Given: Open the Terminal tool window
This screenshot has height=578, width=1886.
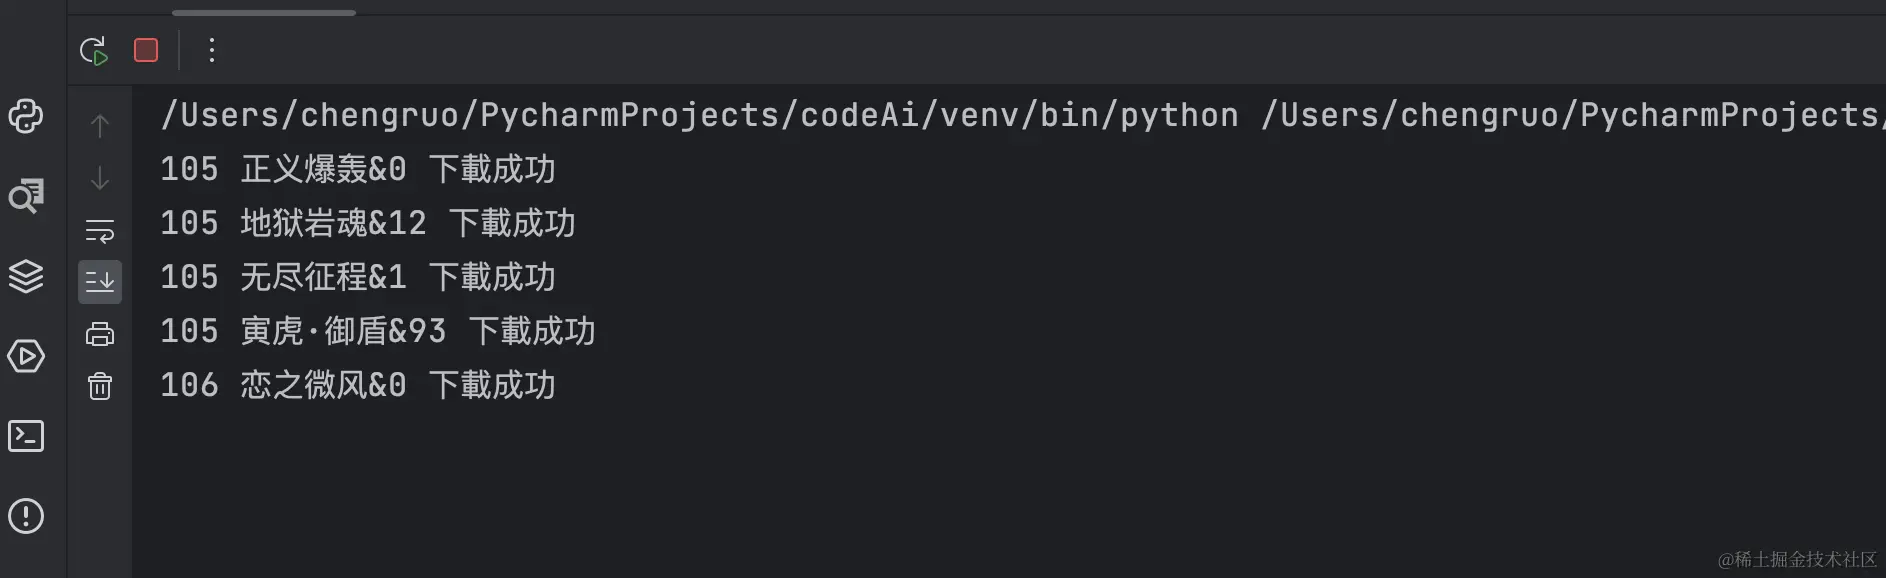Looking at the screenshot, I should coord(26,436).
